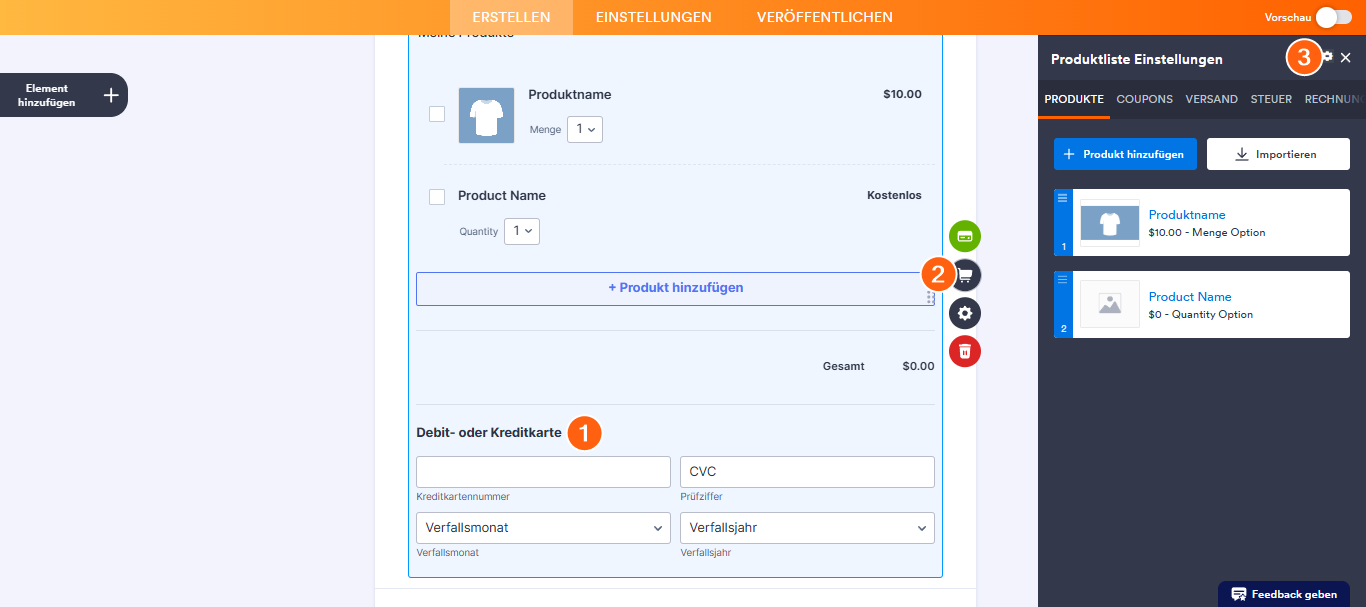Open the Produktname link in the side panel

pyautogui.click(x=1187, y=215)
